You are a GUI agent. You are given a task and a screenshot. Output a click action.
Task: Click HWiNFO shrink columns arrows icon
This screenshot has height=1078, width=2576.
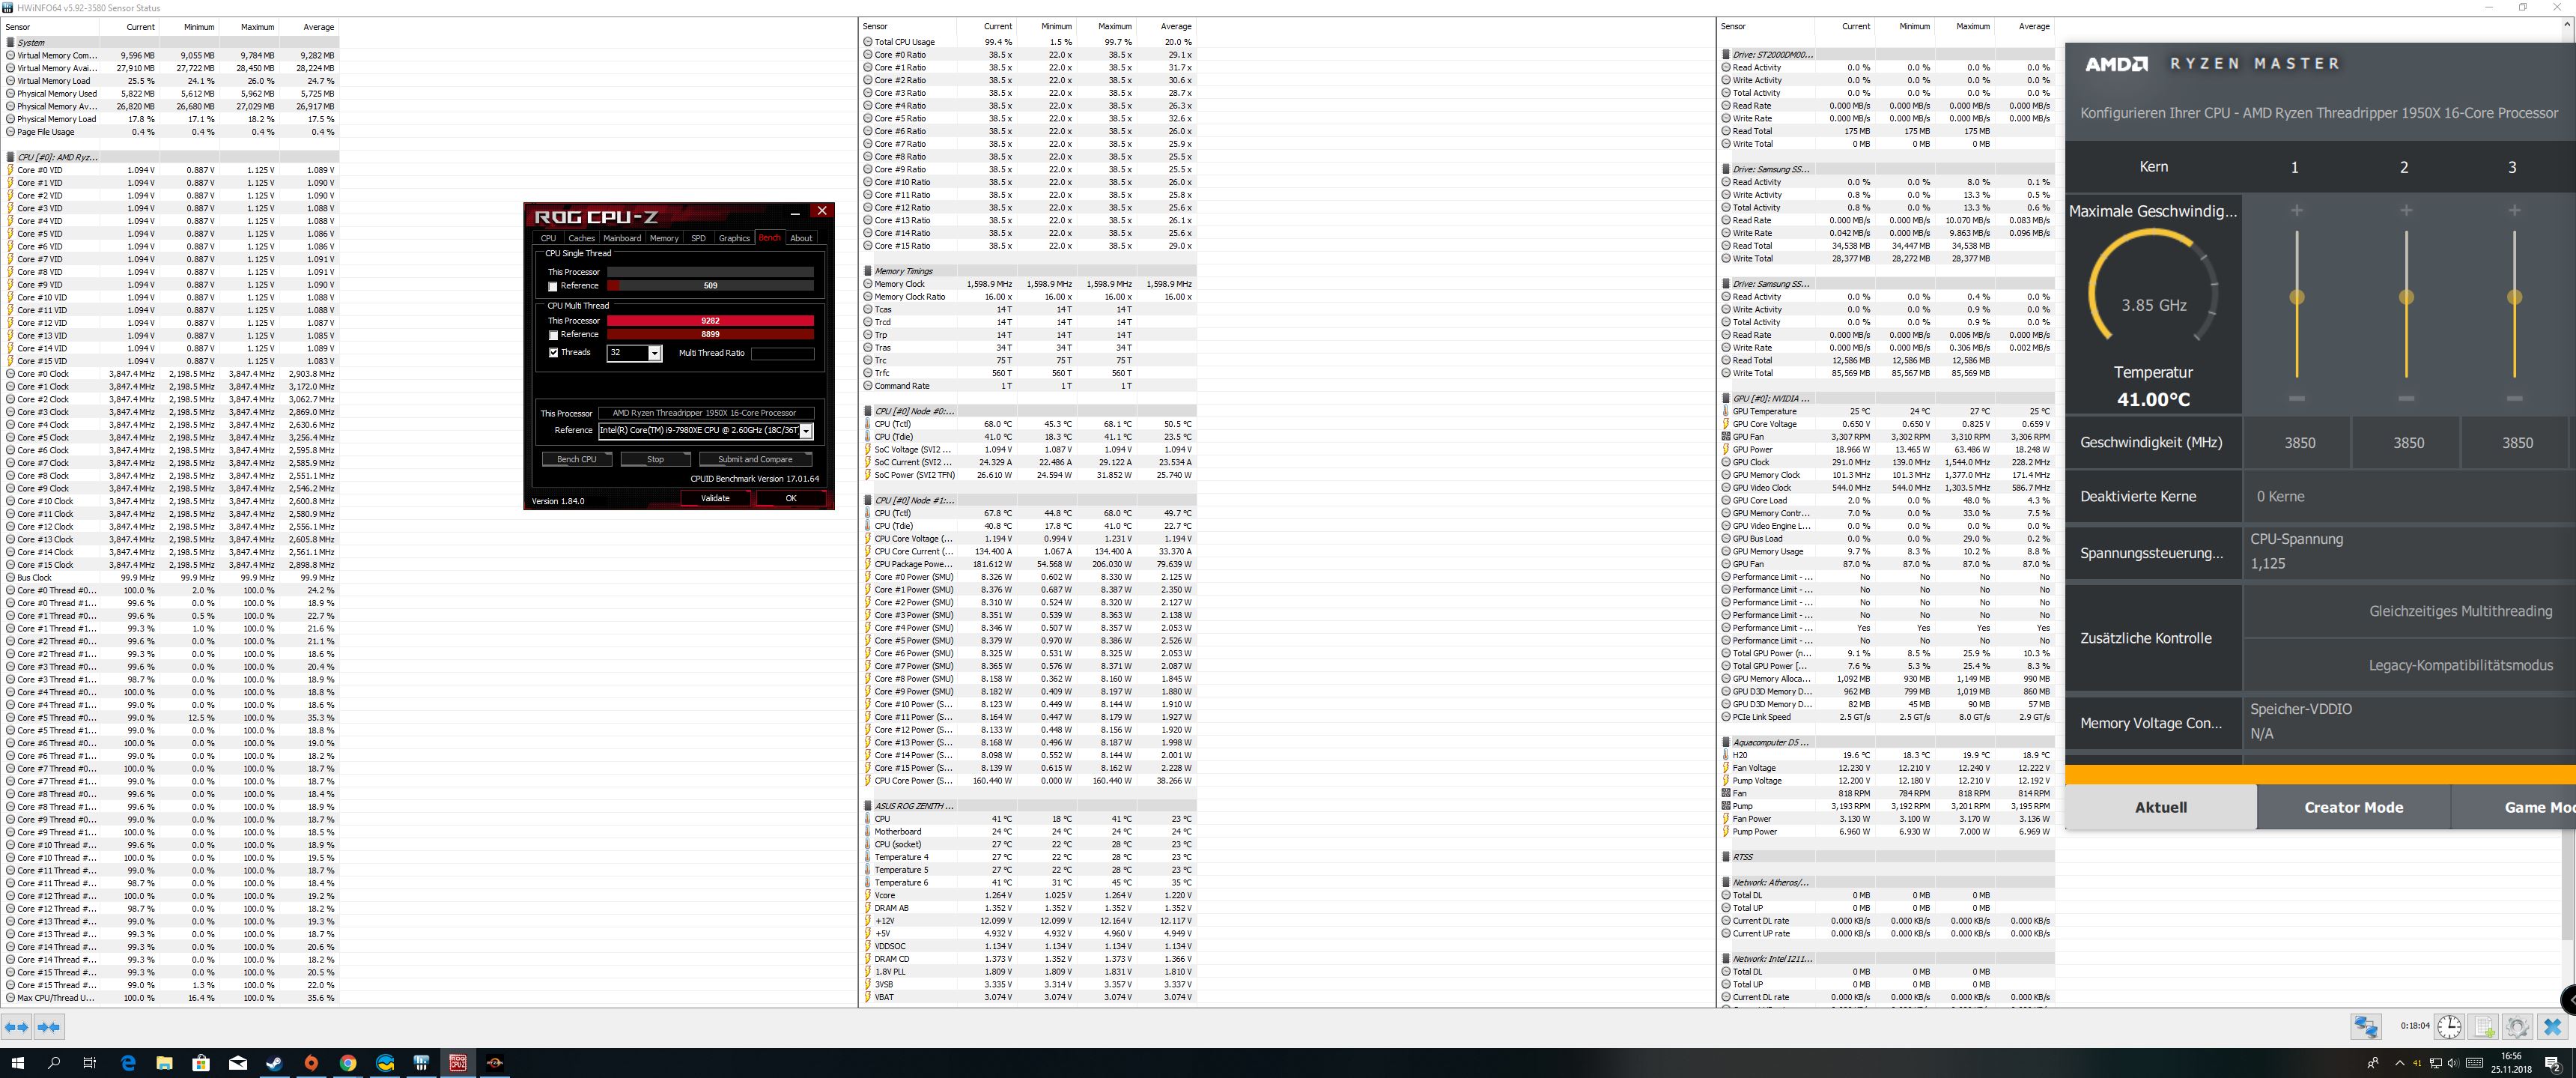[x=49, y=1027]
